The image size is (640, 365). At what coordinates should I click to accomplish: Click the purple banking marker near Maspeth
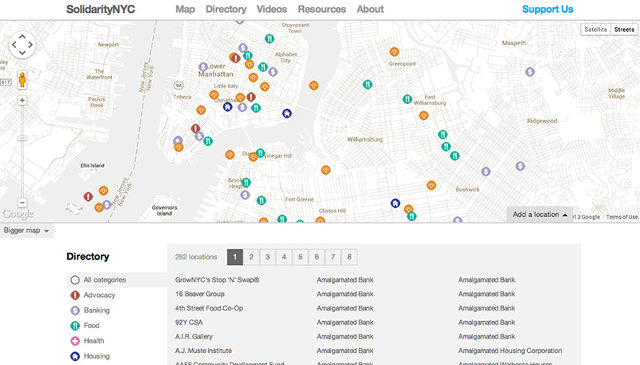[x=530, y=72]
